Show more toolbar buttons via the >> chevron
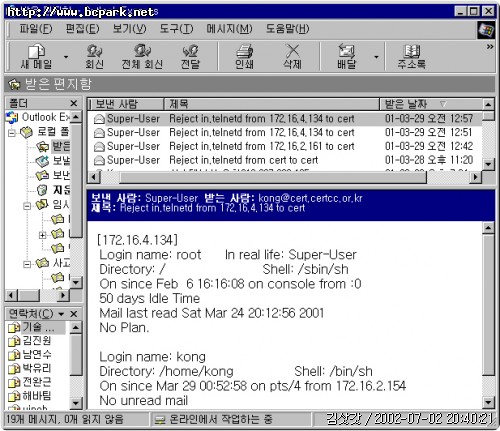 [490, 47]
